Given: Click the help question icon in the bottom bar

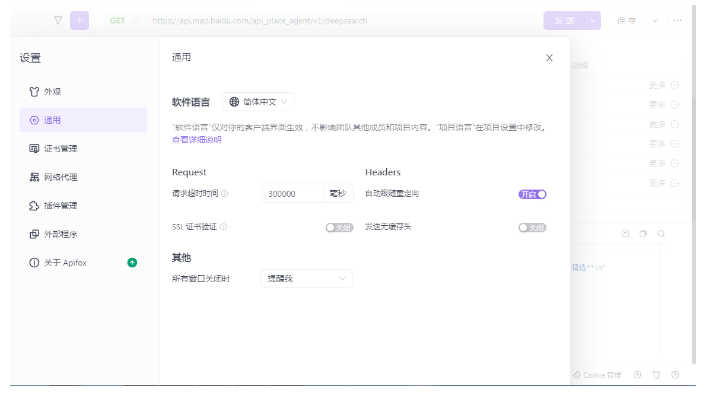Looking at the screenshot, I should click(x=675, y=375).
